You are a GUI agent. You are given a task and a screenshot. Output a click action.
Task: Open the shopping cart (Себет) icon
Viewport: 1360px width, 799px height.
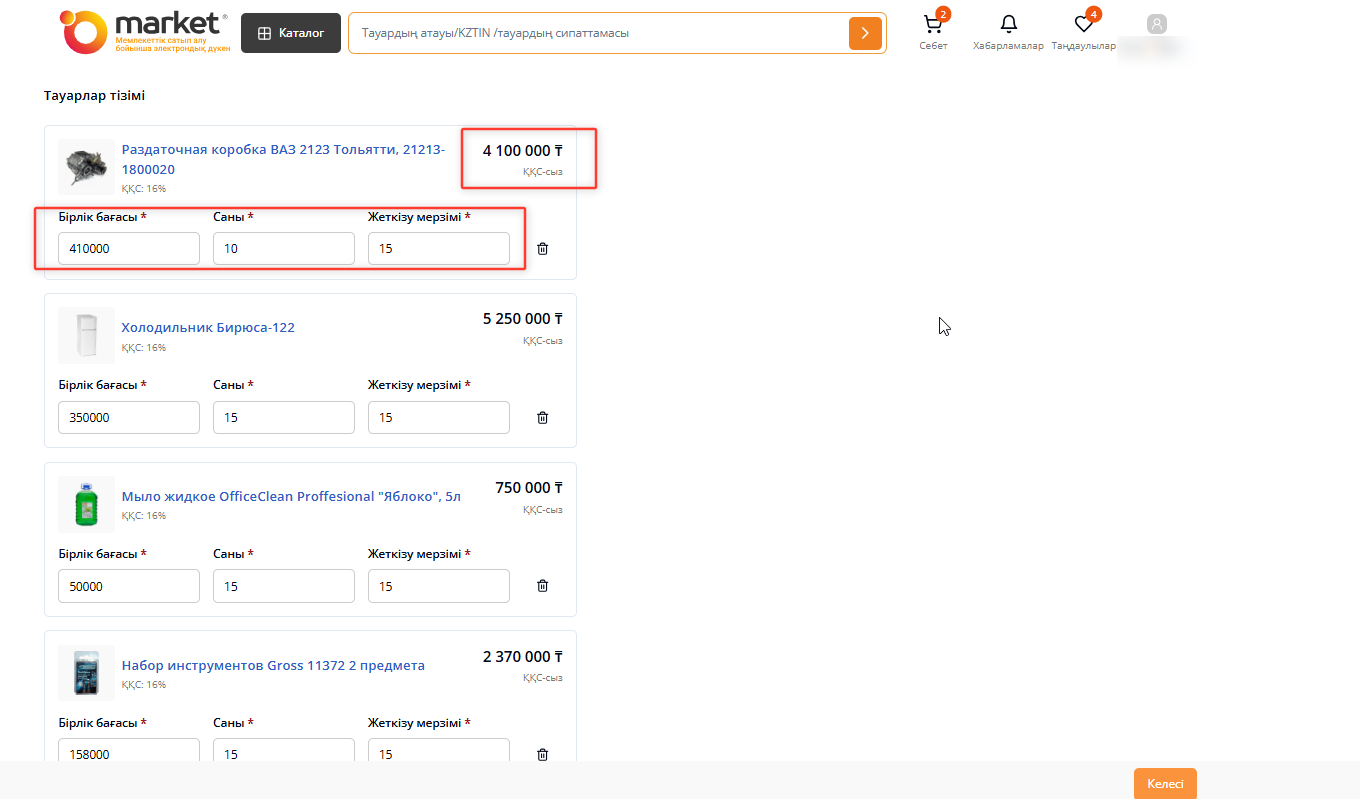coord(933,25)
